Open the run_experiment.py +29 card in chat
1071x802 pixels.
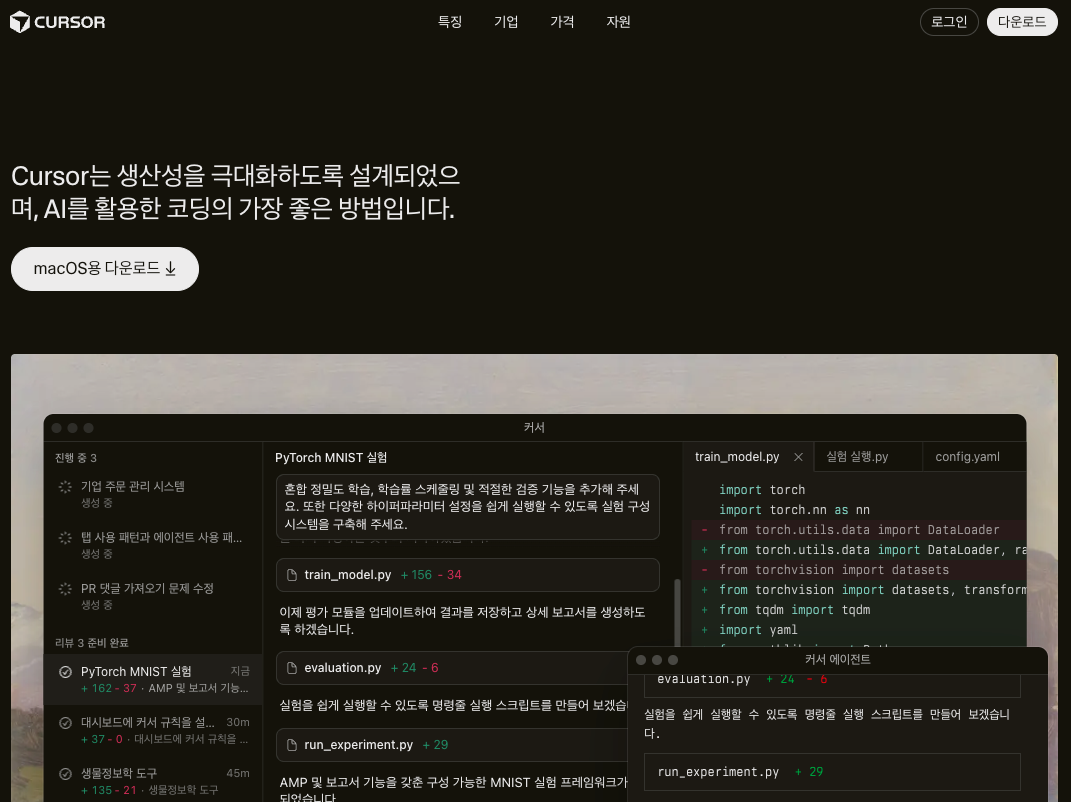pyautogui.click(x=452, y=745)
